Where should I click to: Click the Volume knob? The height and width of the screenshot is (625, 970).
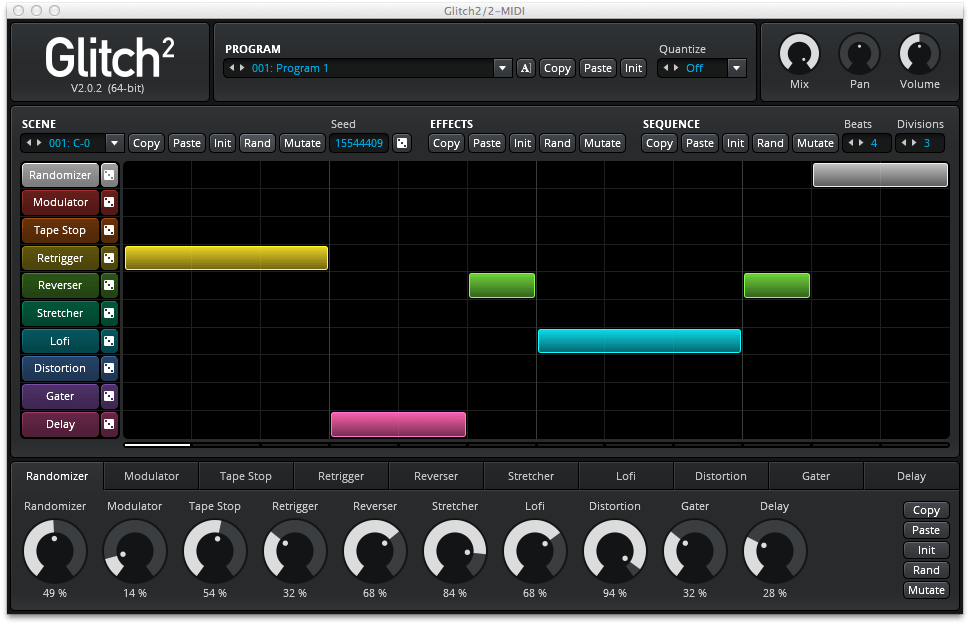[919, 54]
